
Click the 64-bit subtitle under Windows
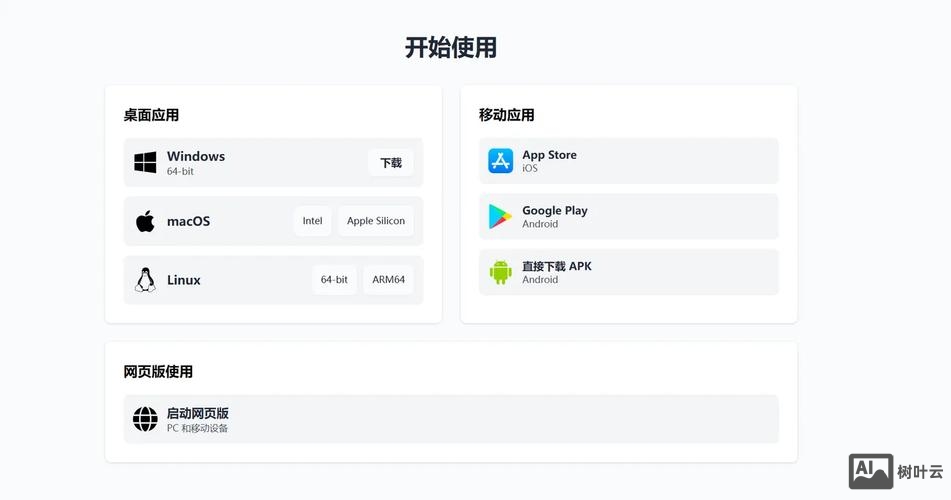pyautogui.click(x=180, y=171)
